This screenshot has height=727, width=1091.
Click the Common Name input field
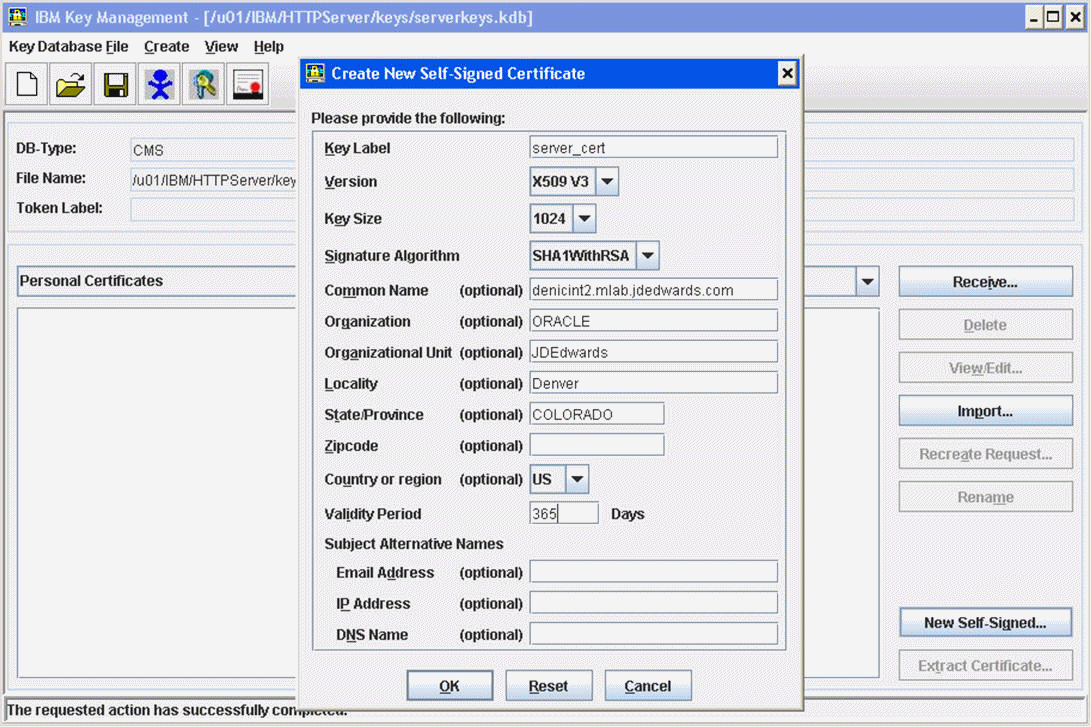click(x=653, y=290)
